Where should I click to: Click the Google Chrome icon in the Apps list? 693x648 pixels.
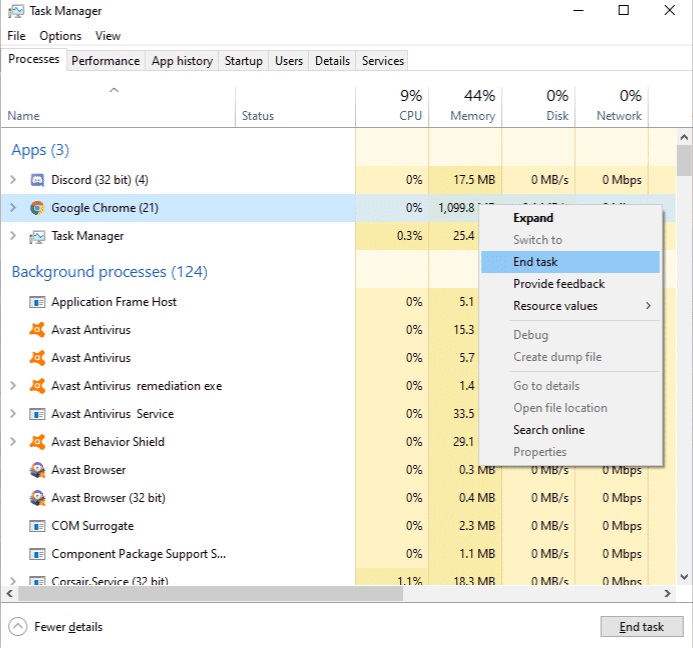tap(37, 208)
